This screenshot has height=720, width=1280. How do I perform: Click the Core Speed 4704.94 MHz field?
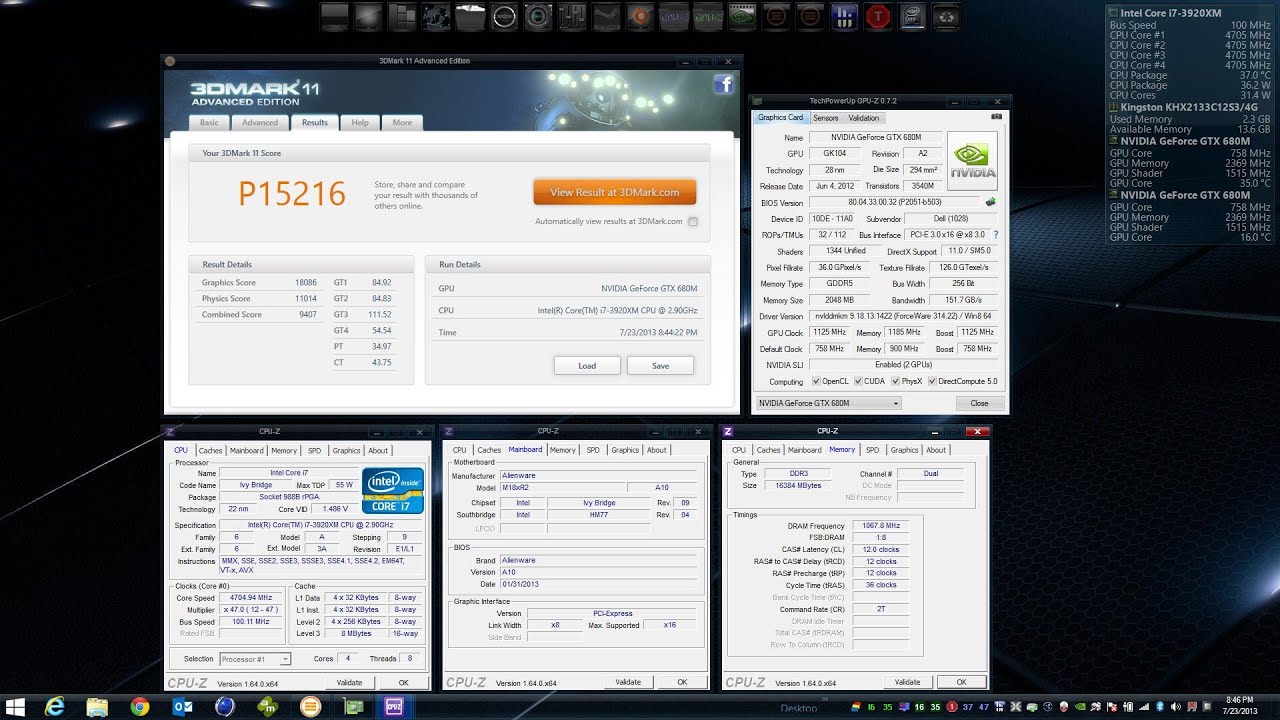pos(251,598)
